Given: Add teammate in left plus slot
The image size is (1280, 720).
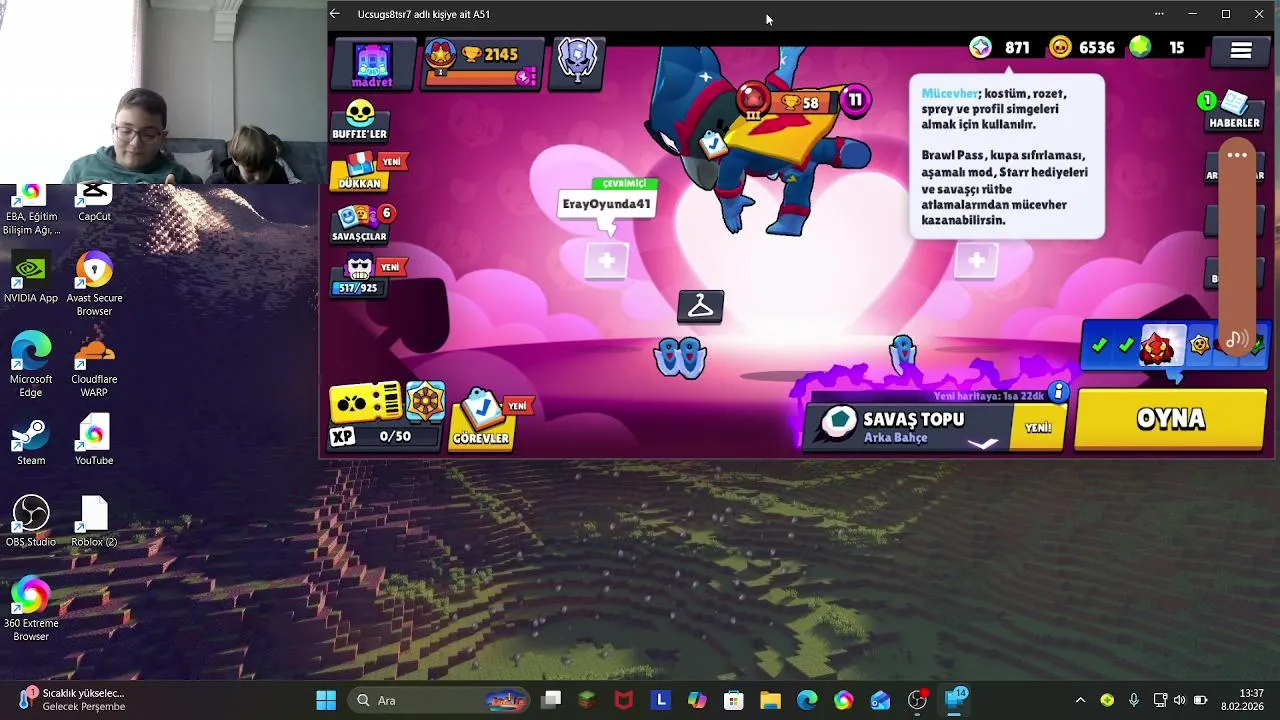Looking at the screenshot, I should pyautogui.click(x=606, y=261).
